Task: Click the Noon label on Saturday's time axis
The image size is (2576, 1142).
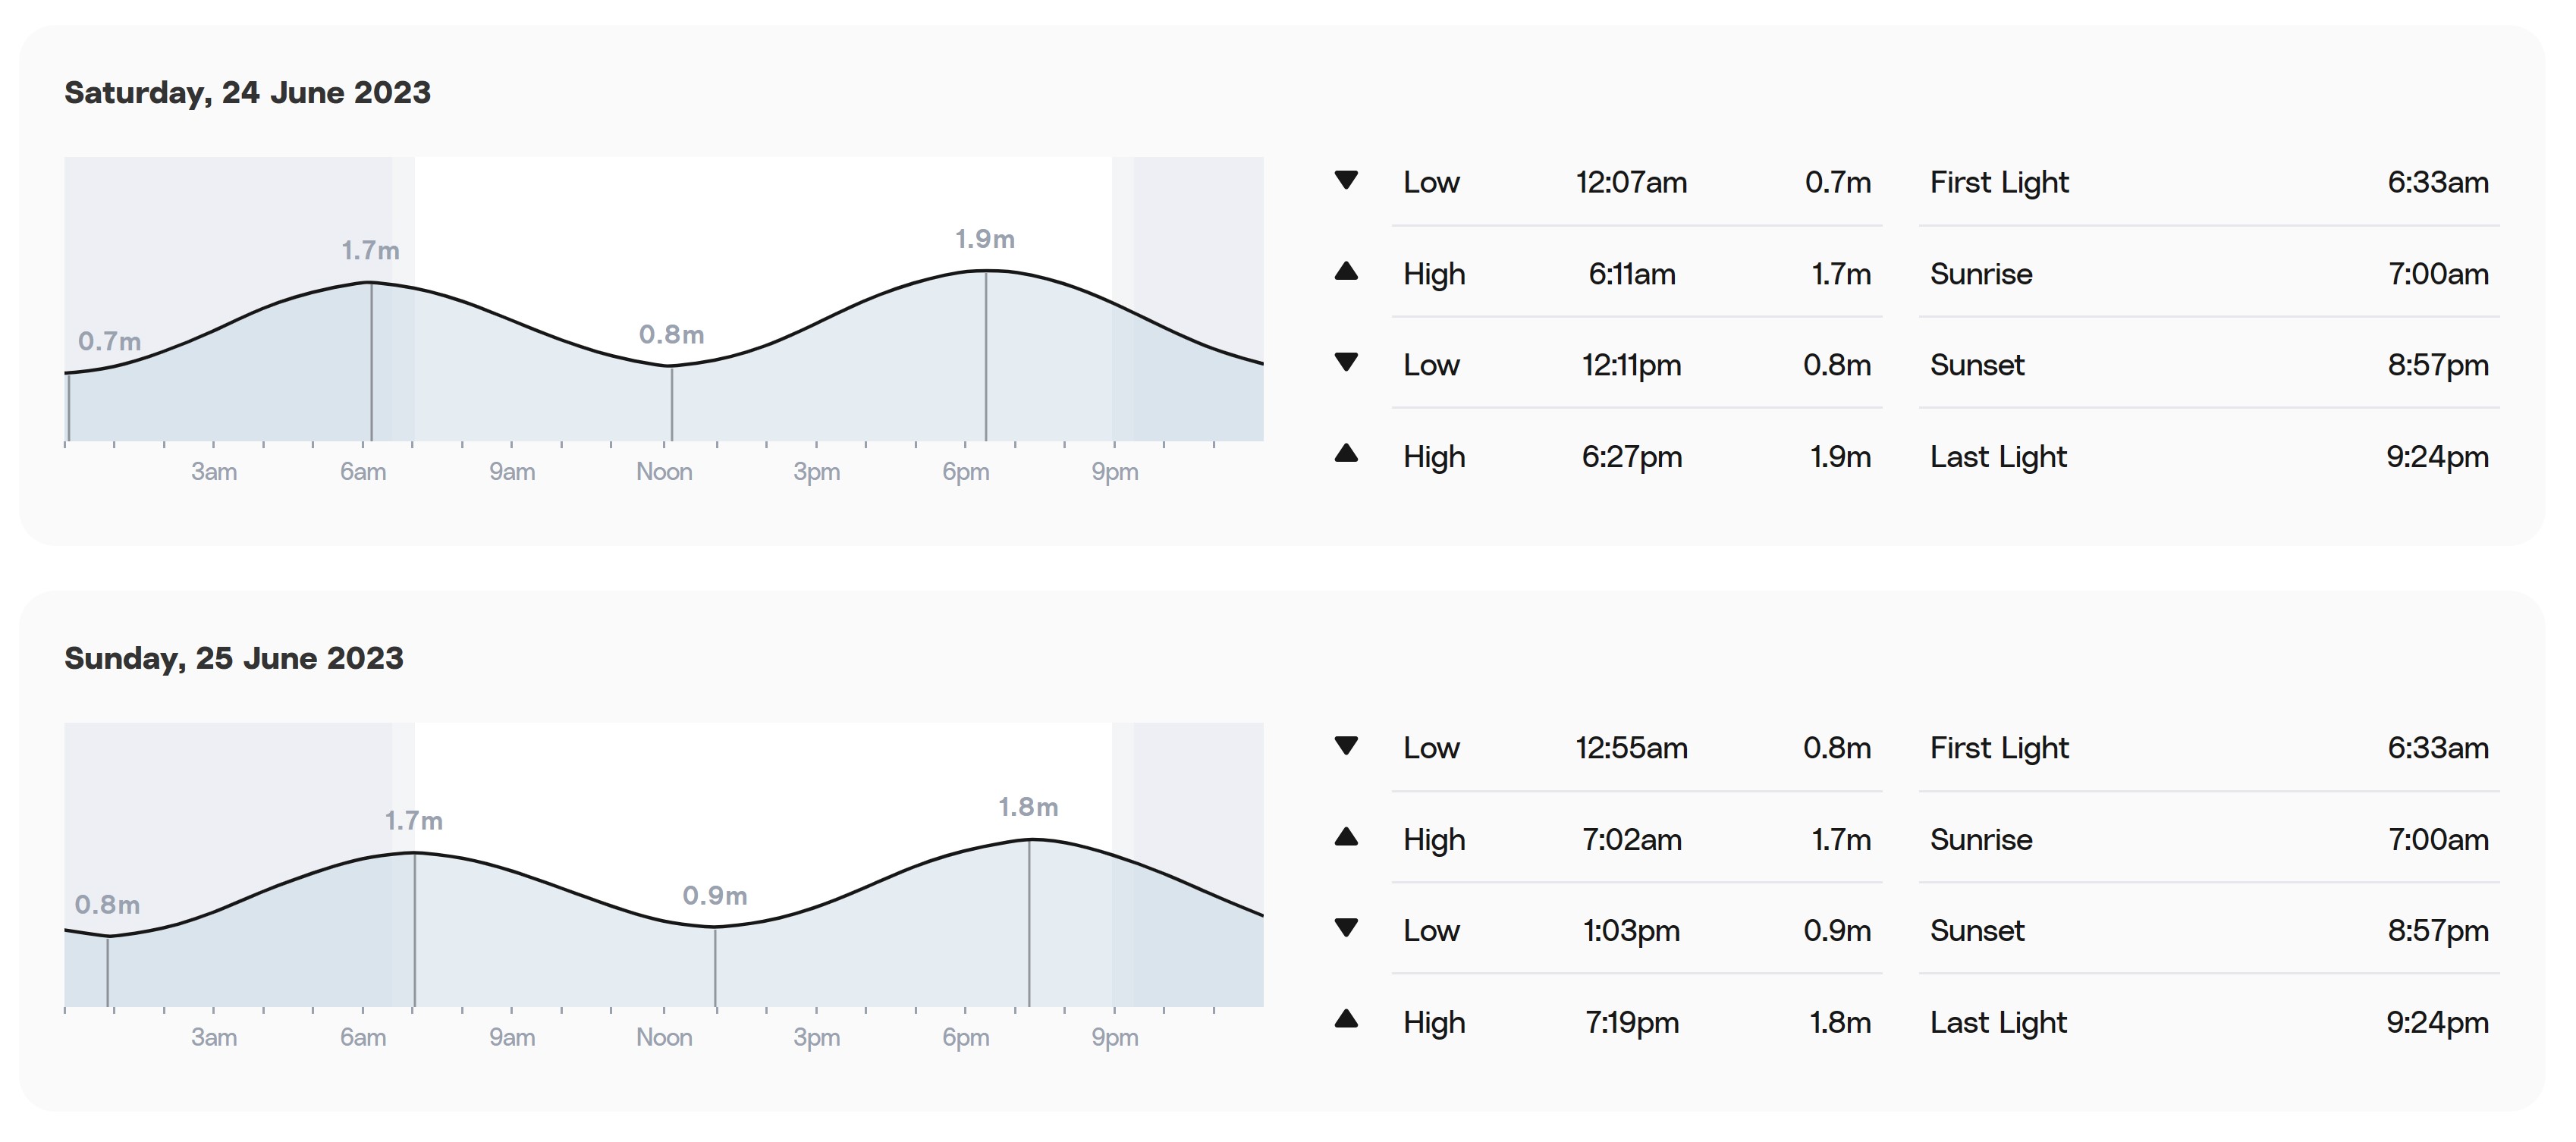Action: point(664,471)
